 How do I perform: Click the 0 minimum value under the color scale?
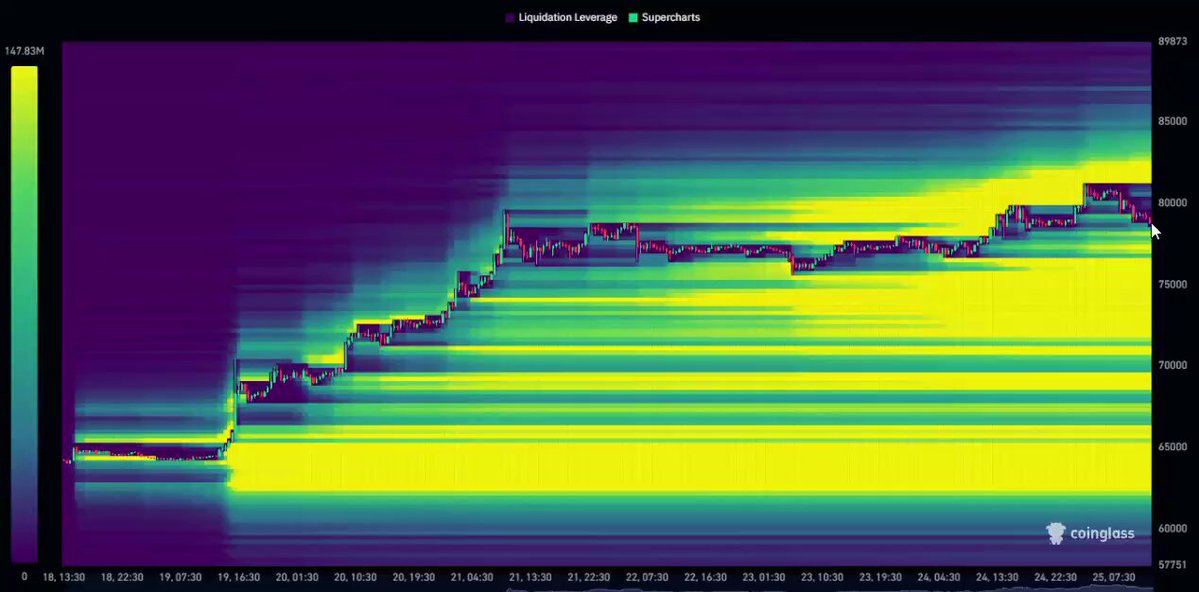pyautogui.click(x=24, y=577)
